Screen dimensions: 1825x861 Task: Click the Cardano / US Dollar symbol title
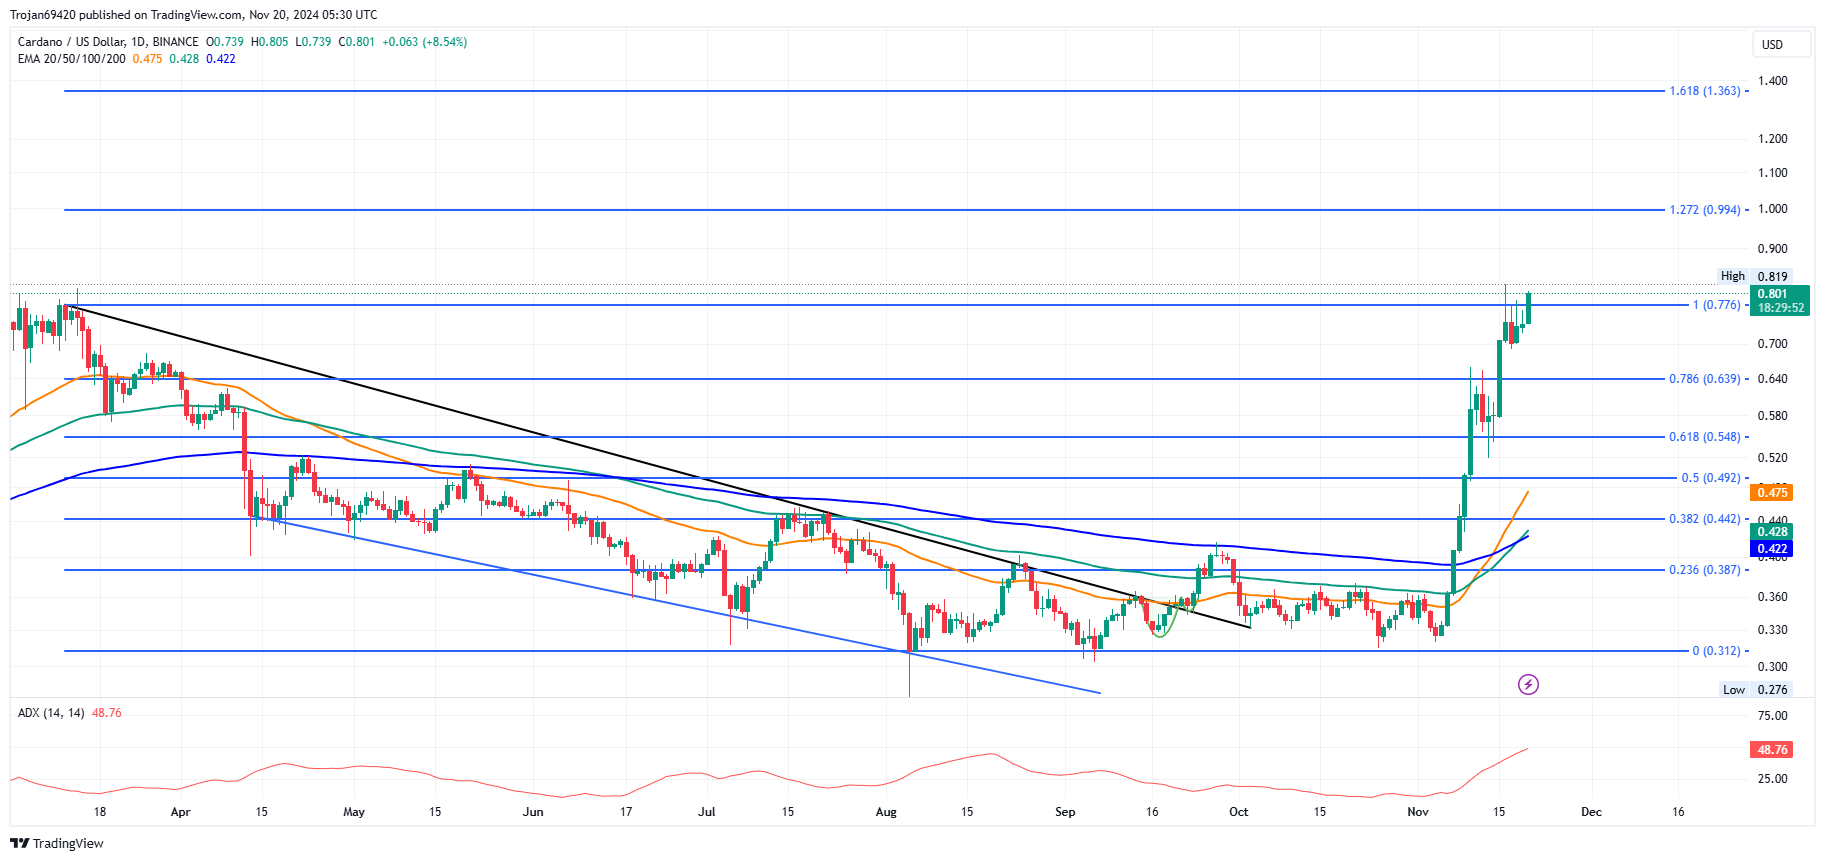(71, 42)
